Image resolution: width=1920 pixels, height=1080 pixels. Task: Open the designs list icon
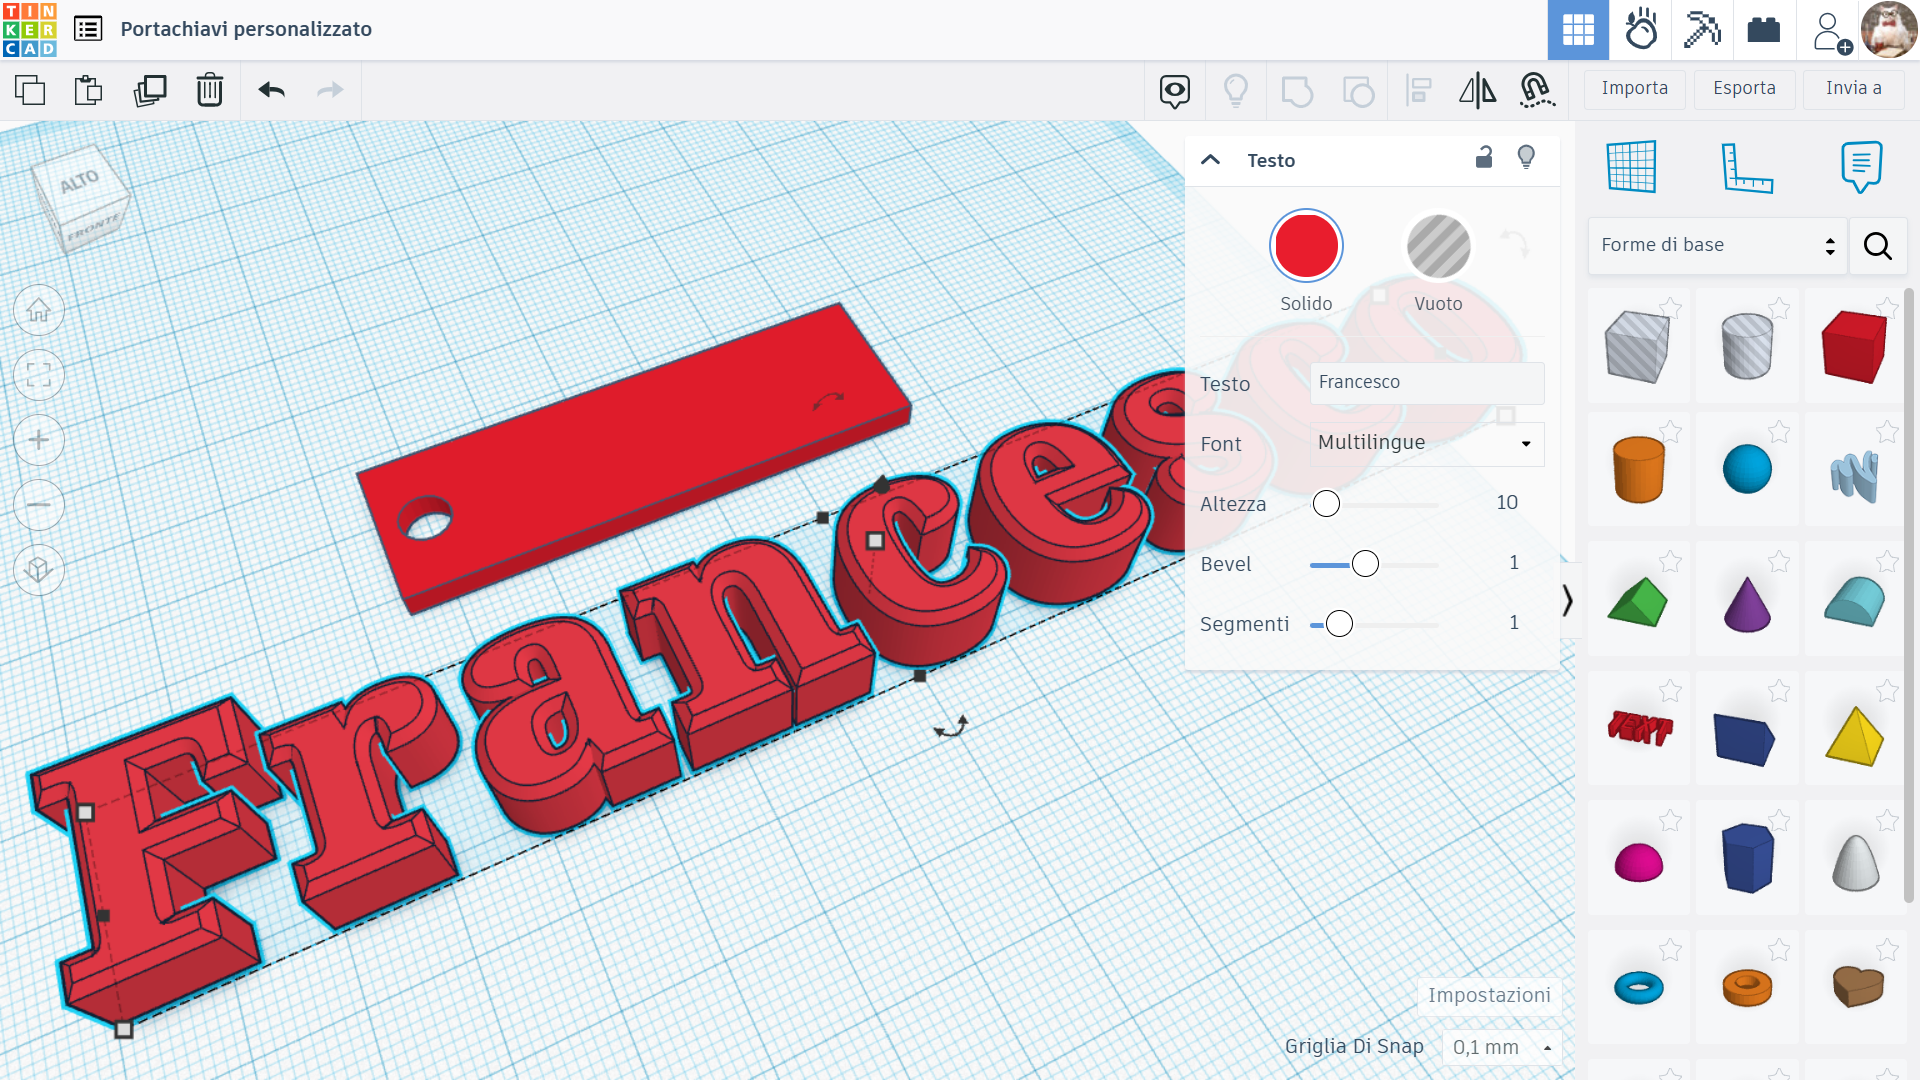coord(88,29)
